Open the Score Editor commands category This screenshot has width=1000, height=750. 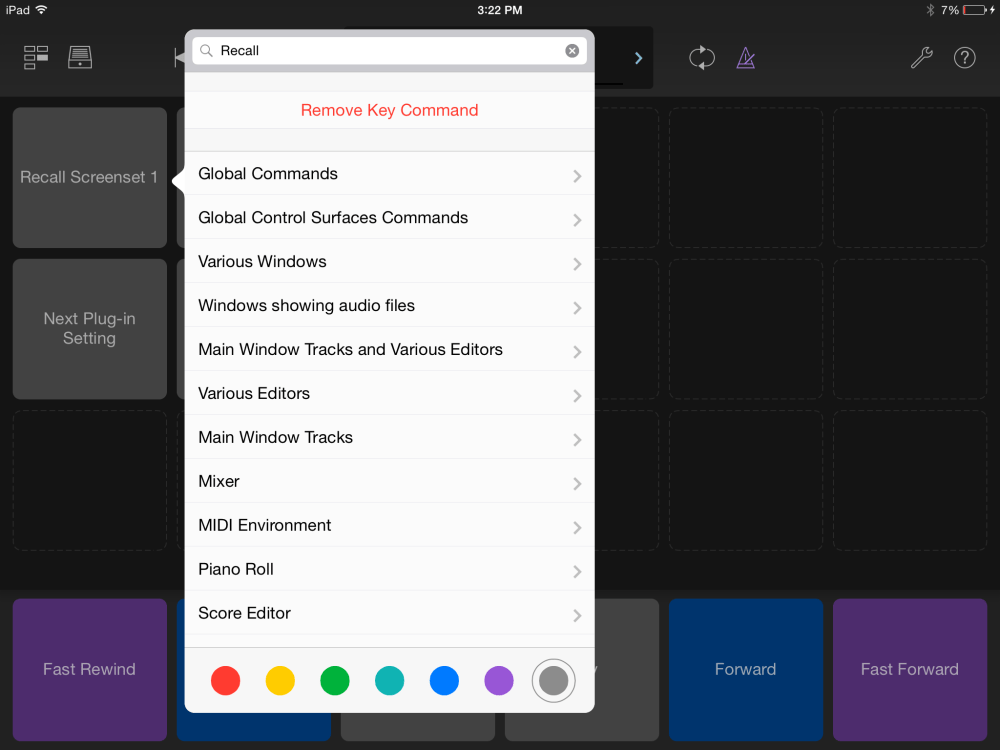(389, 613)
